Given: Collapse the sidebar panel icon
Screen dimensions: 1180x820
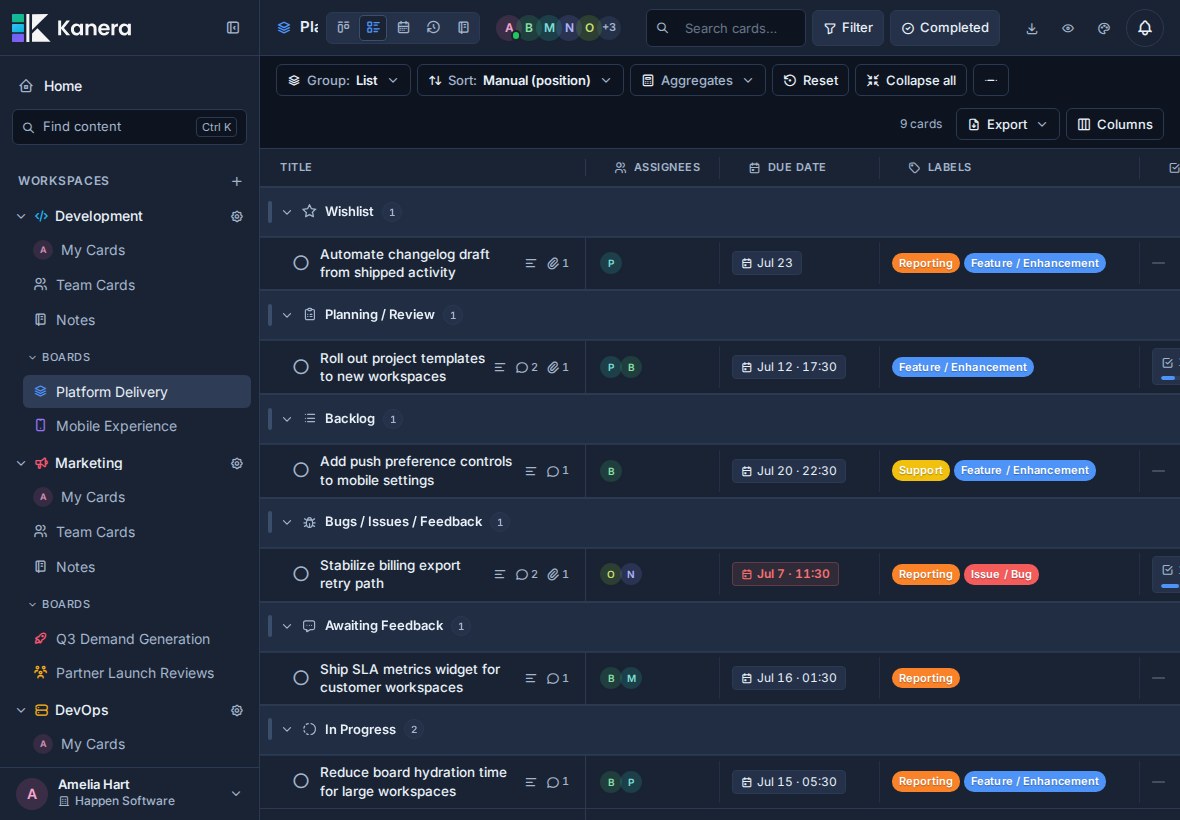Looking at the screenshot, I should [233, 28].
